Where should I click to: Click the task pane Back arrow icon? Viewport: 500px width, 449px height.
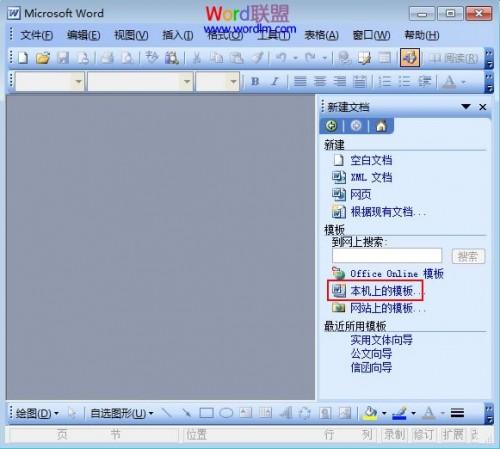(331, 126)
